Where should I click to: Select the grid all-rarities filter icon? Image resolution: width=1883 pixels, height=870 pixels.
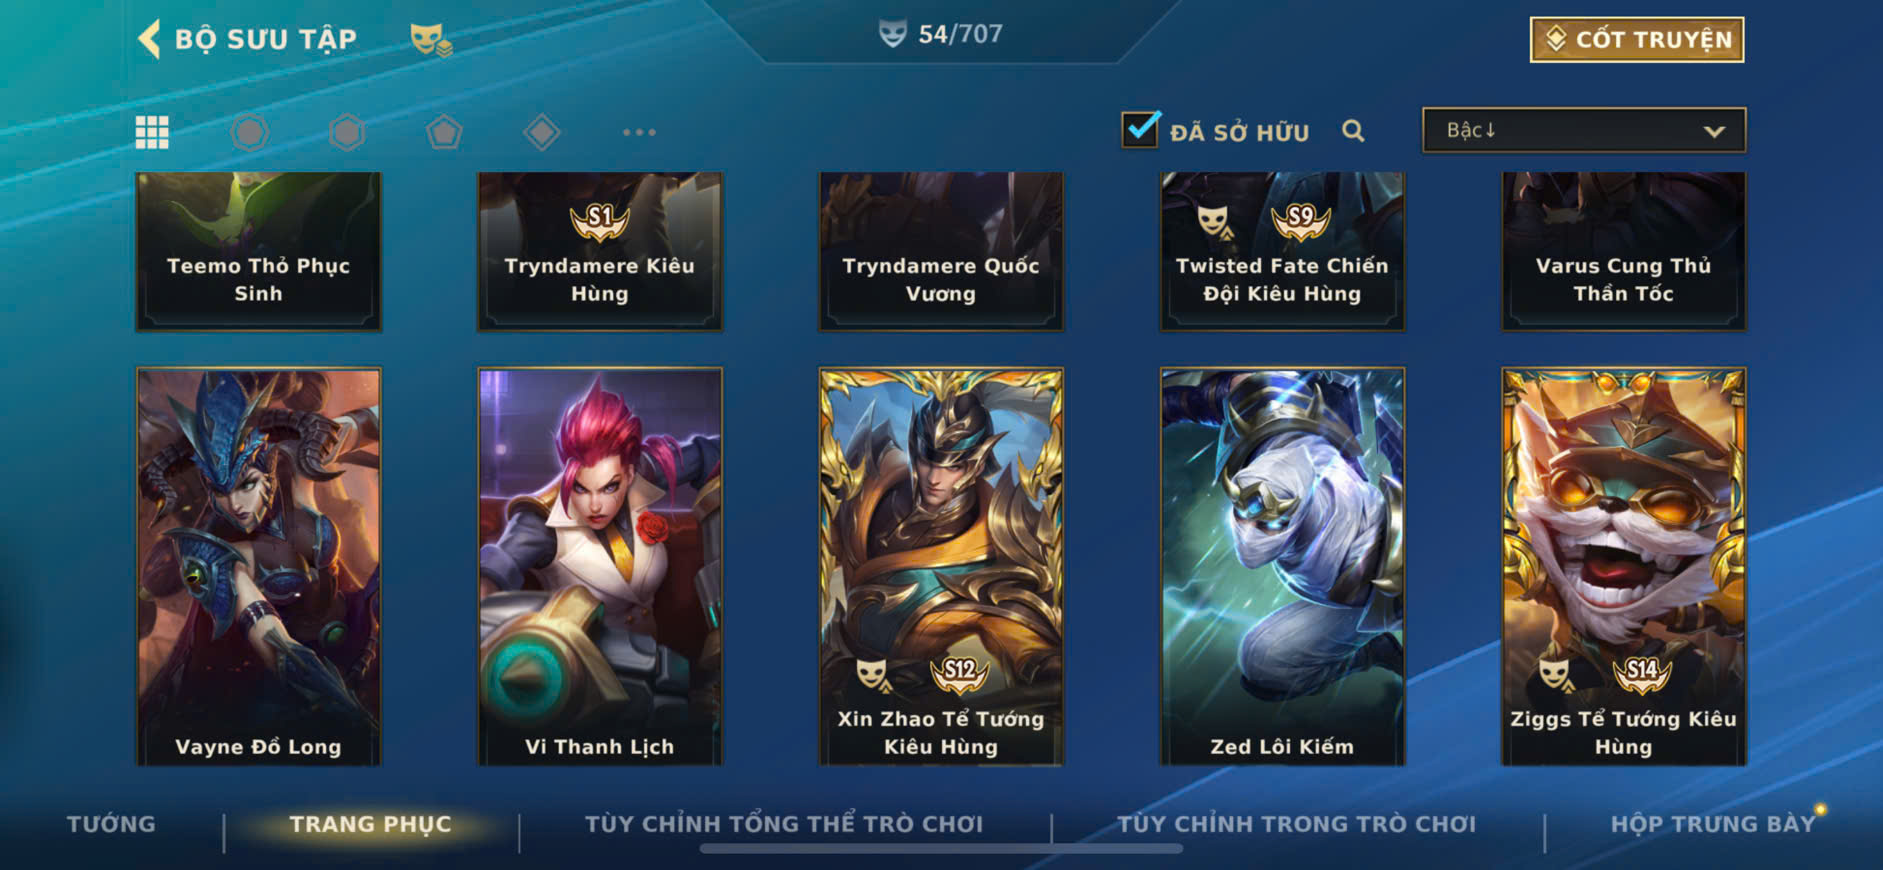click(152, 132)
